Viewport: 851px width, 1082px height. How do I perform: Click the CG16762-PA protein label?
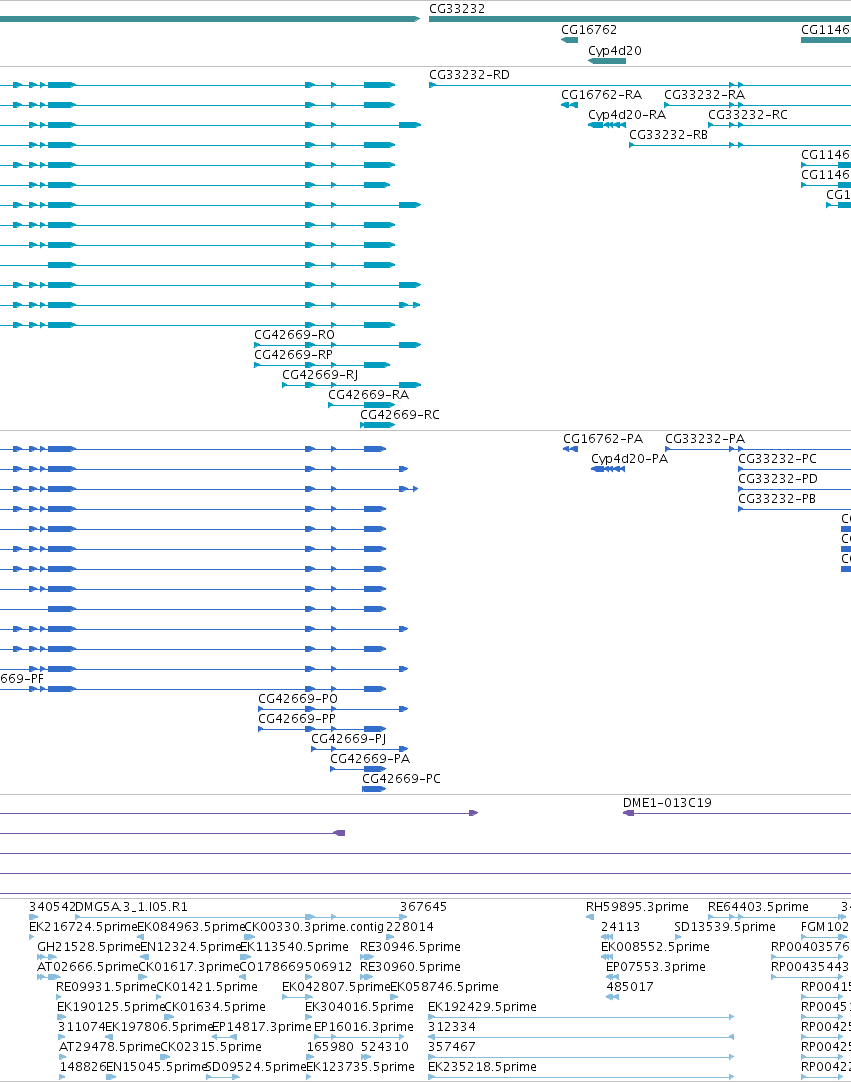[603, 439]
